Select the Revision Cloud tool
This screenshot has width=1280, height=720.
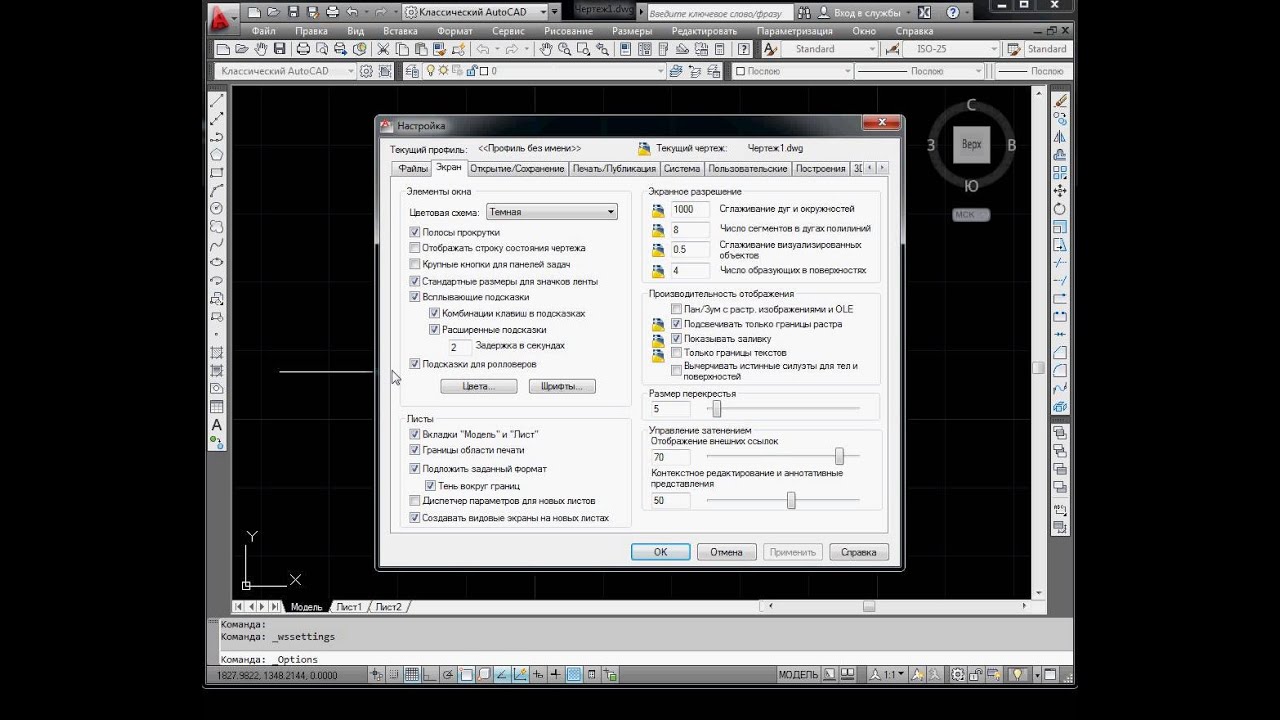click(x=216, y=227)
